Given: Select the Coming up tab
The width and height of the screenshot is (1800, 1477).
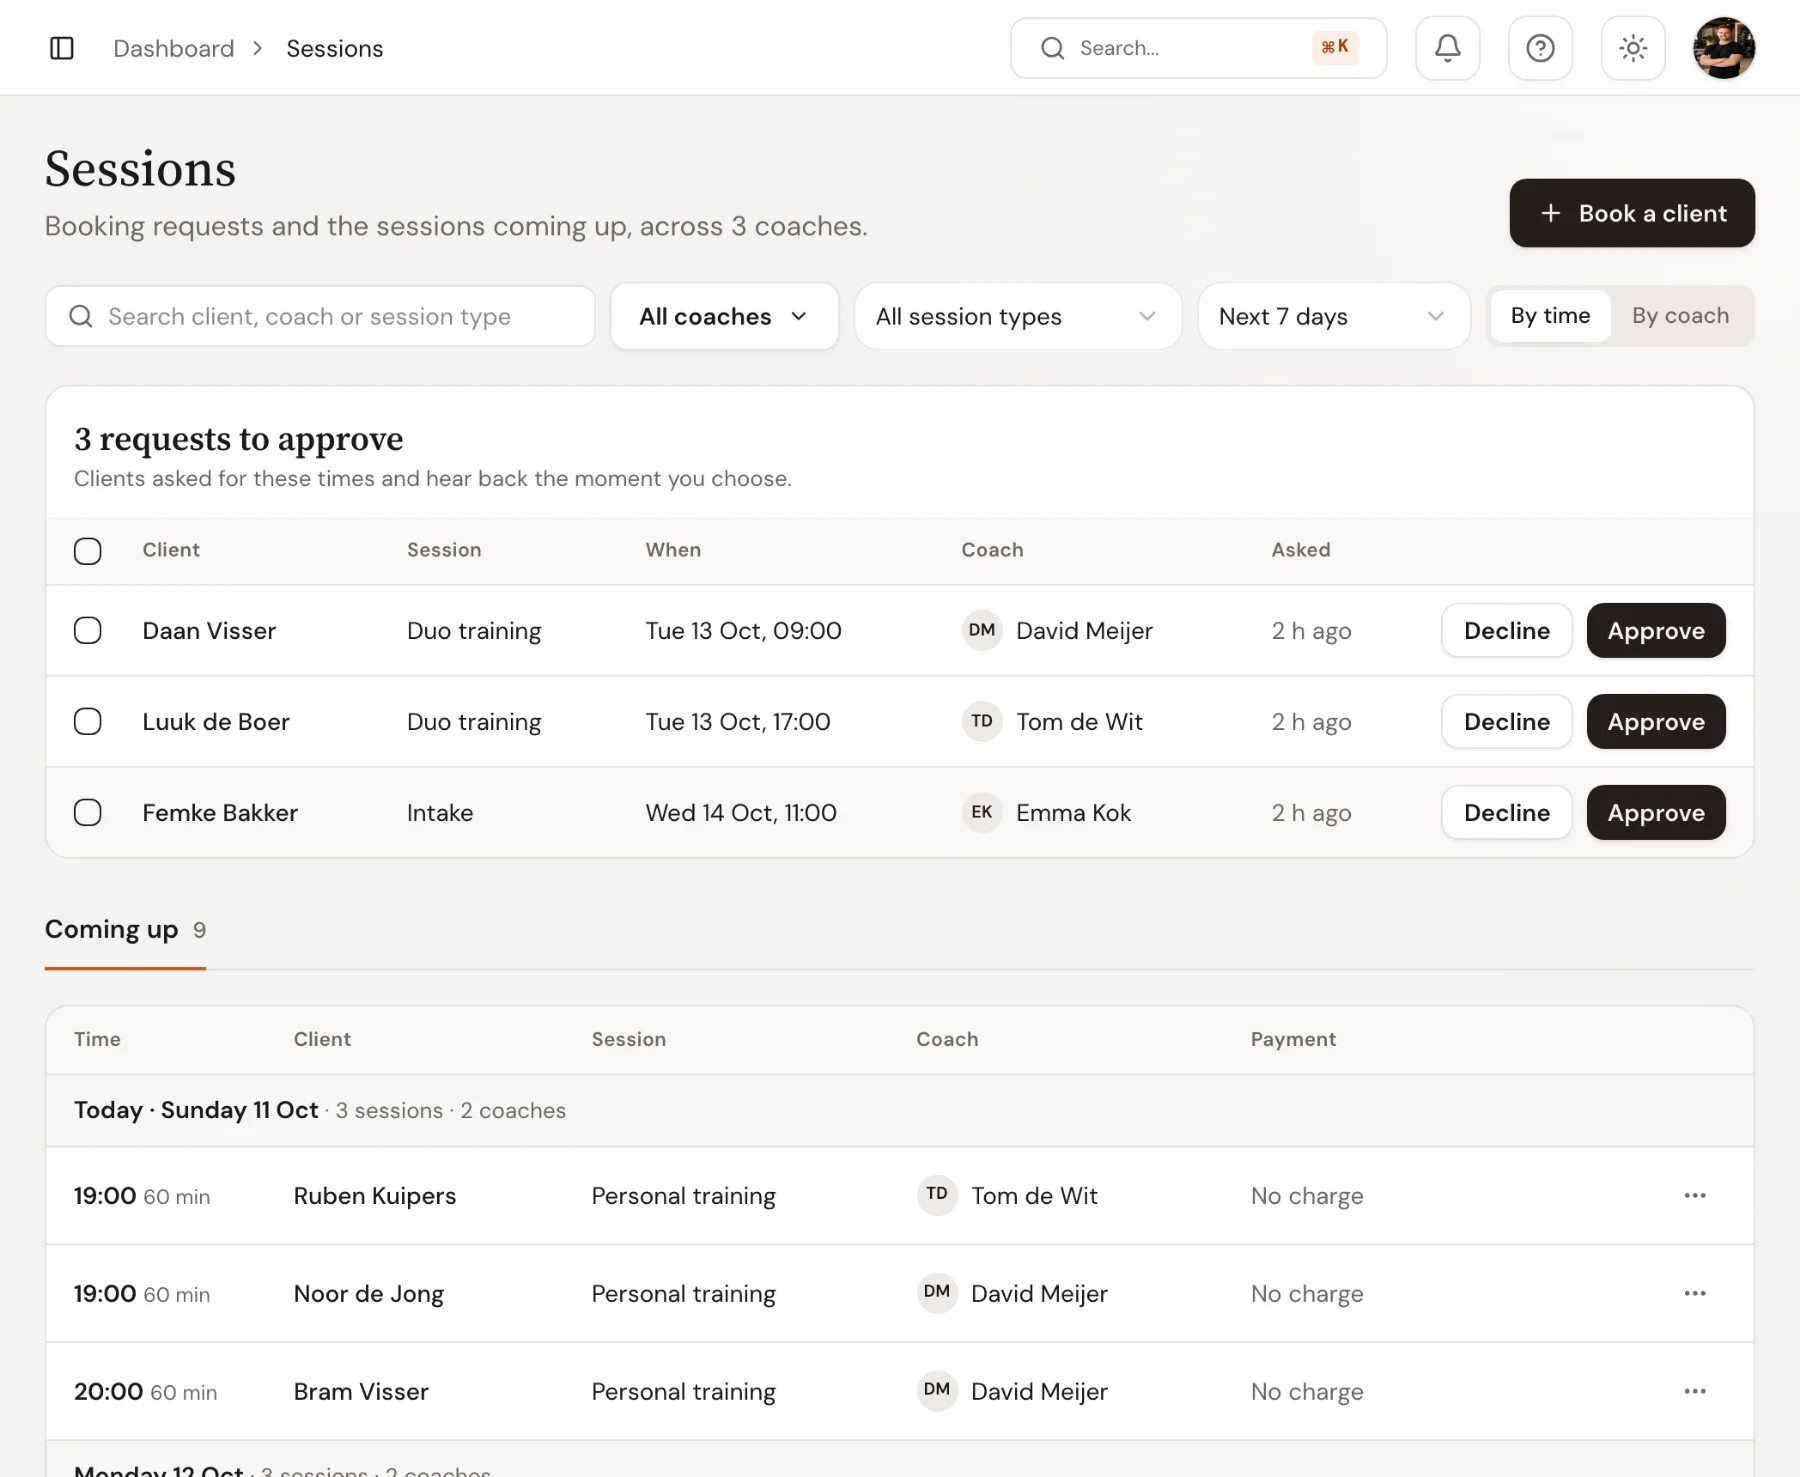Looking at the screenshot, I should tap(125, 930).
